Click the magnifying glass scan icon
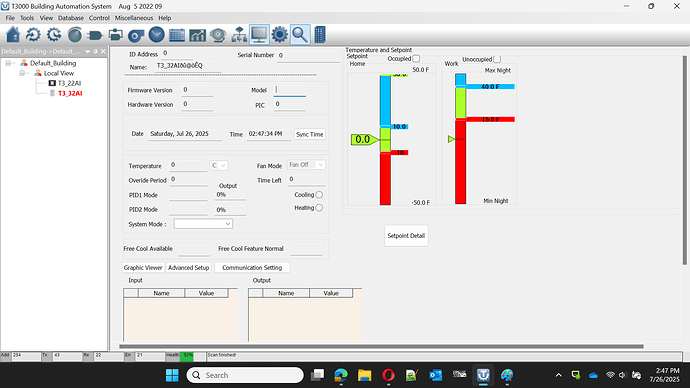The width and height of the screenshot is (690, 388). pyautogui.click(x=300, y=34)
